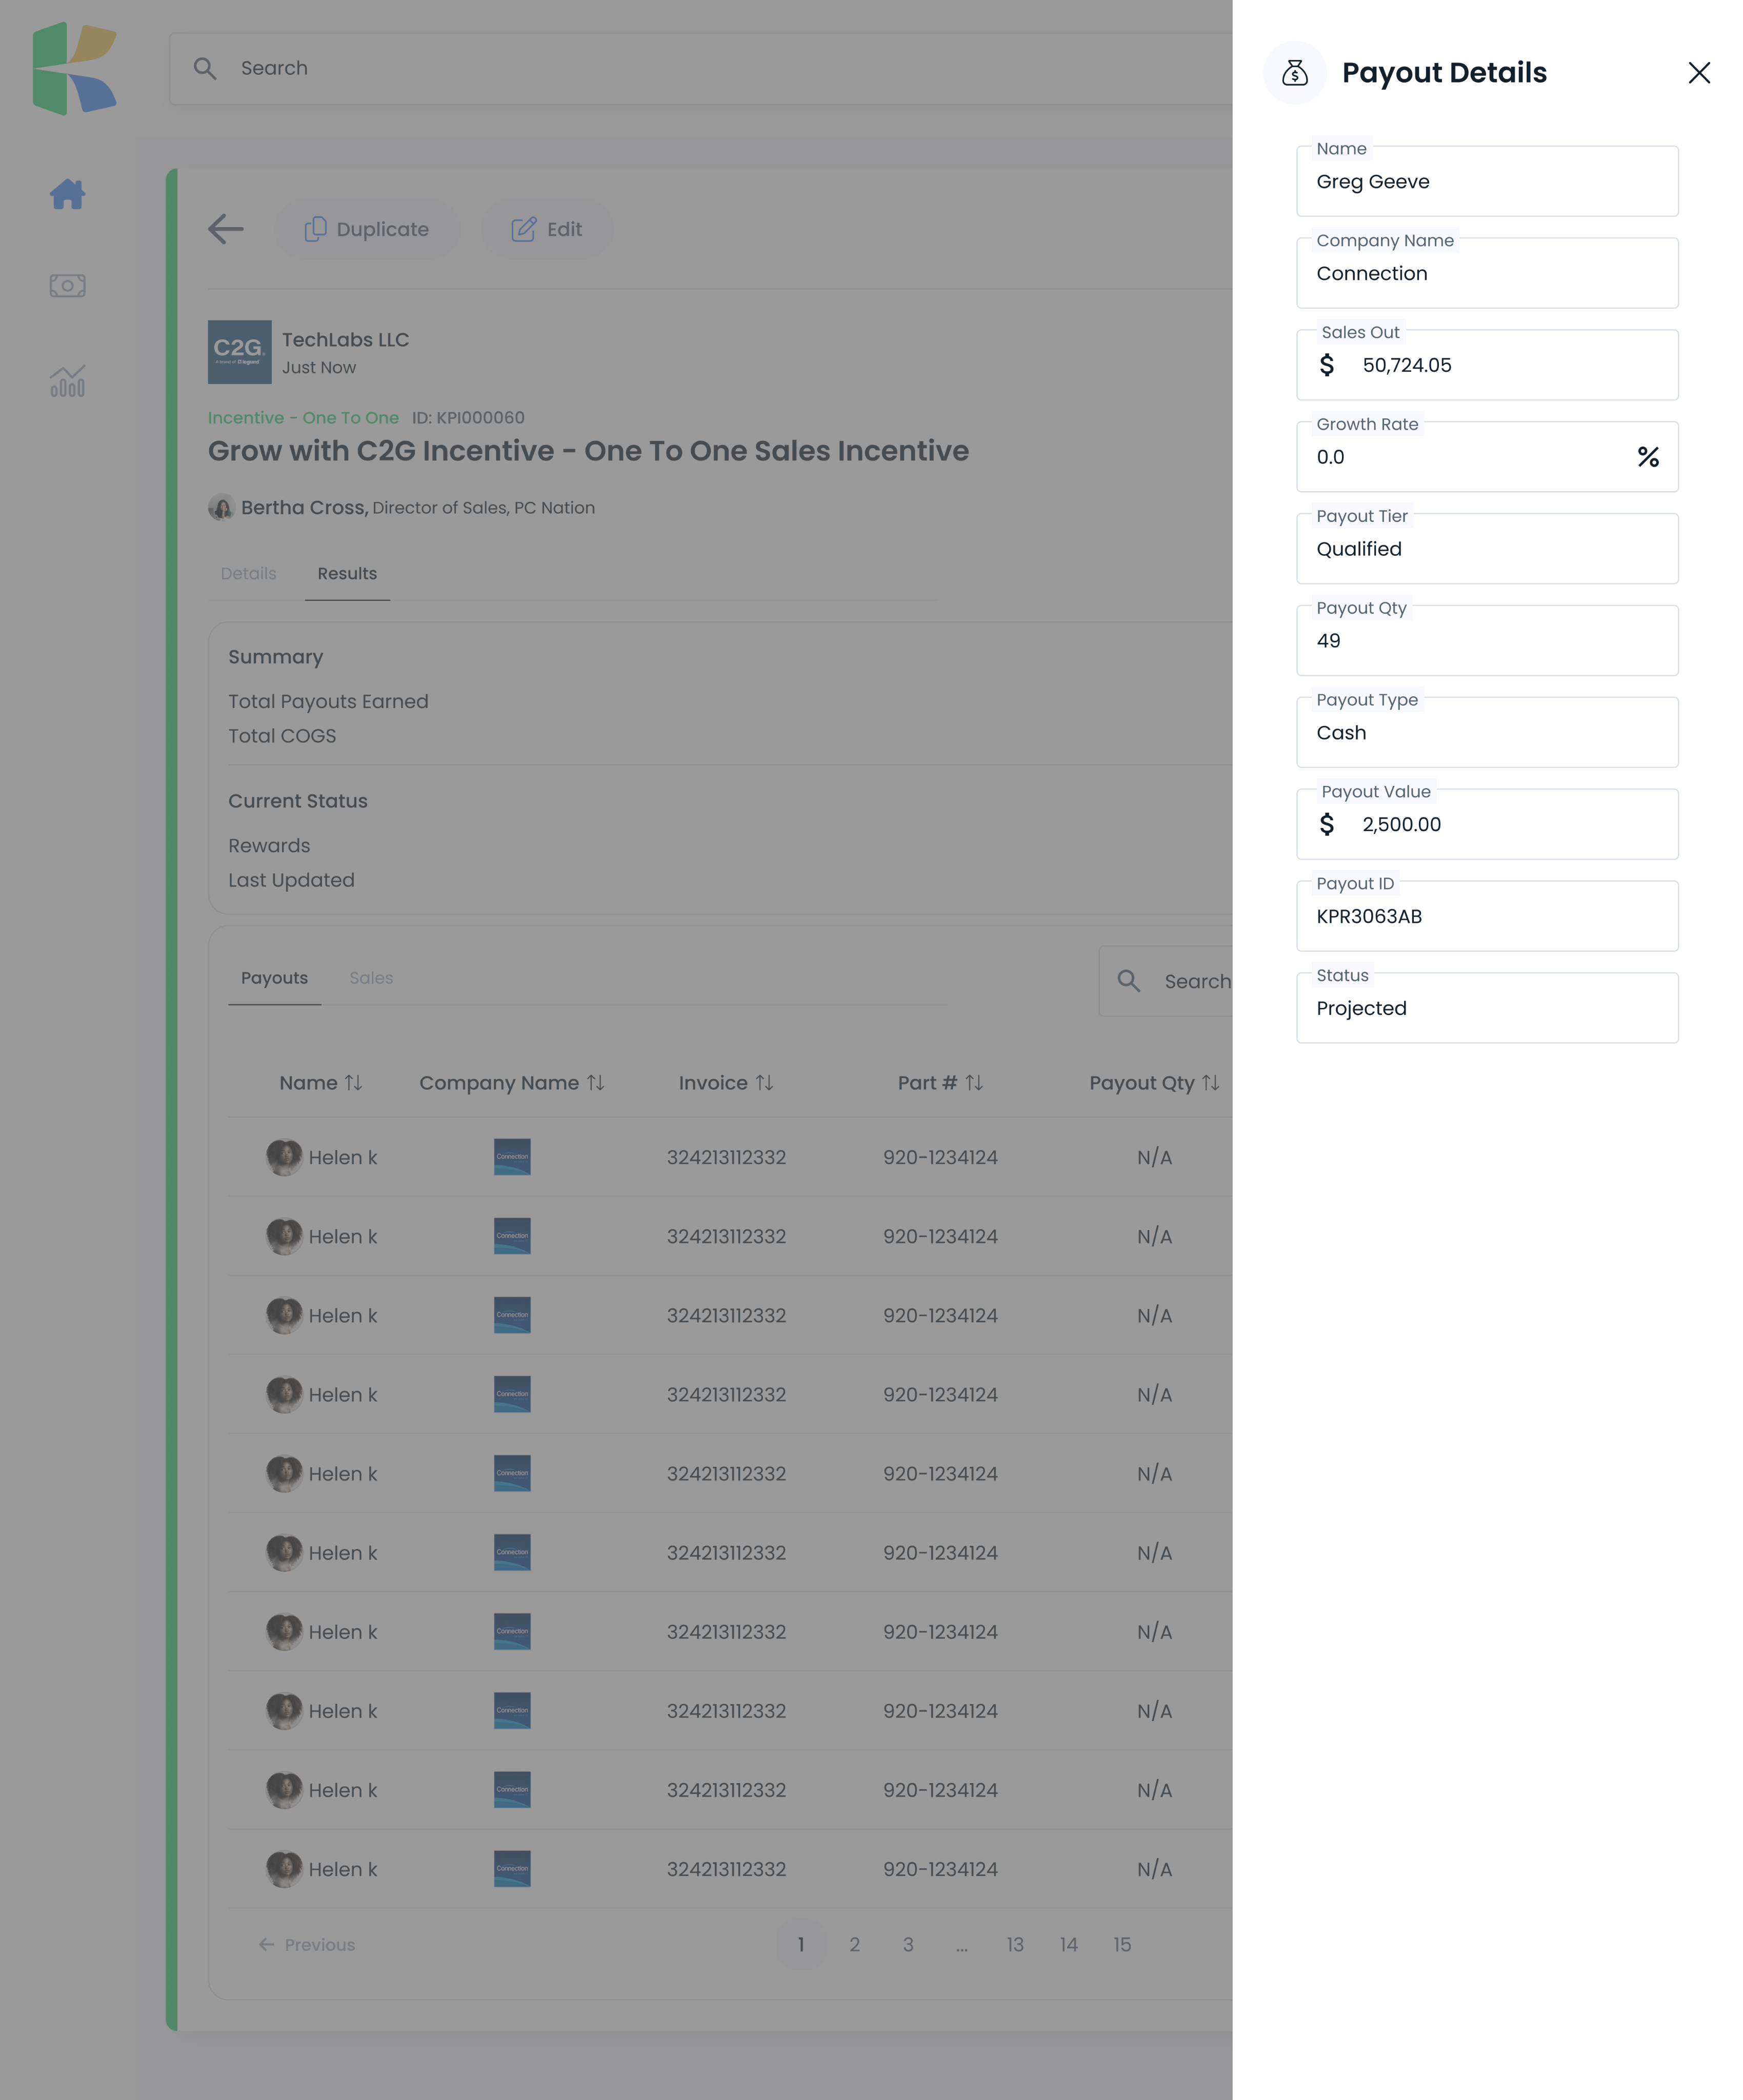Click the Previous pagination link
1743x2100 pixels.
307,1944
